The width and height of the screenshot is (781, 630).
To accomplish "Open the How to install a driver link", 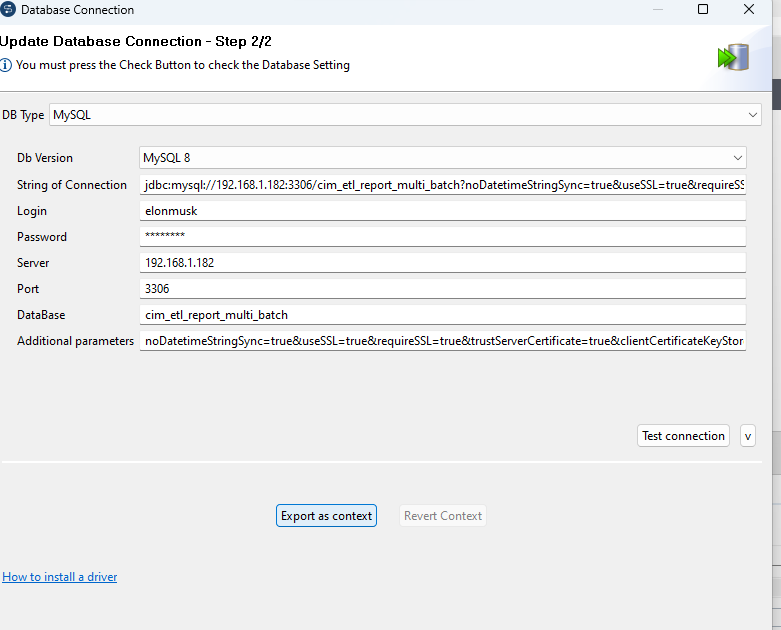I will tap(60, 577).
